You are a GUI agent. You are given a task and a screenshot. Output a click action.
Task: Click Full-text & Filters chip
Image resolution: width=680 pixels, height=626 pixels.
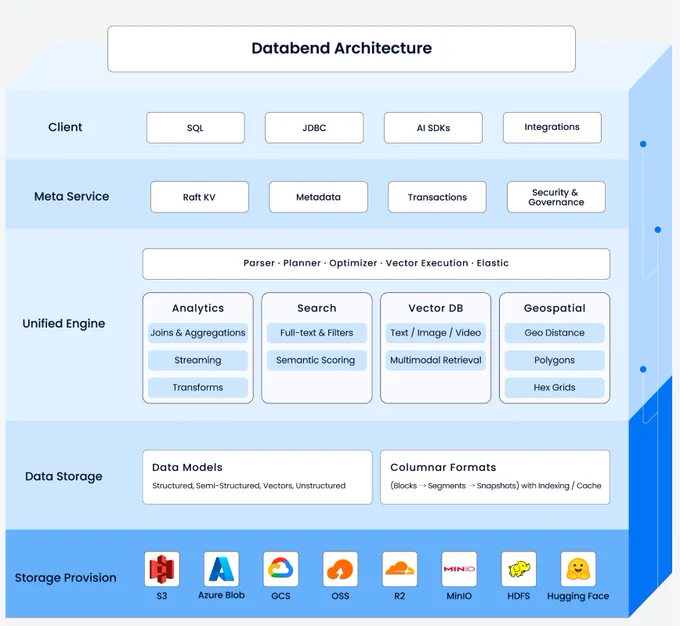click(317, 333)
